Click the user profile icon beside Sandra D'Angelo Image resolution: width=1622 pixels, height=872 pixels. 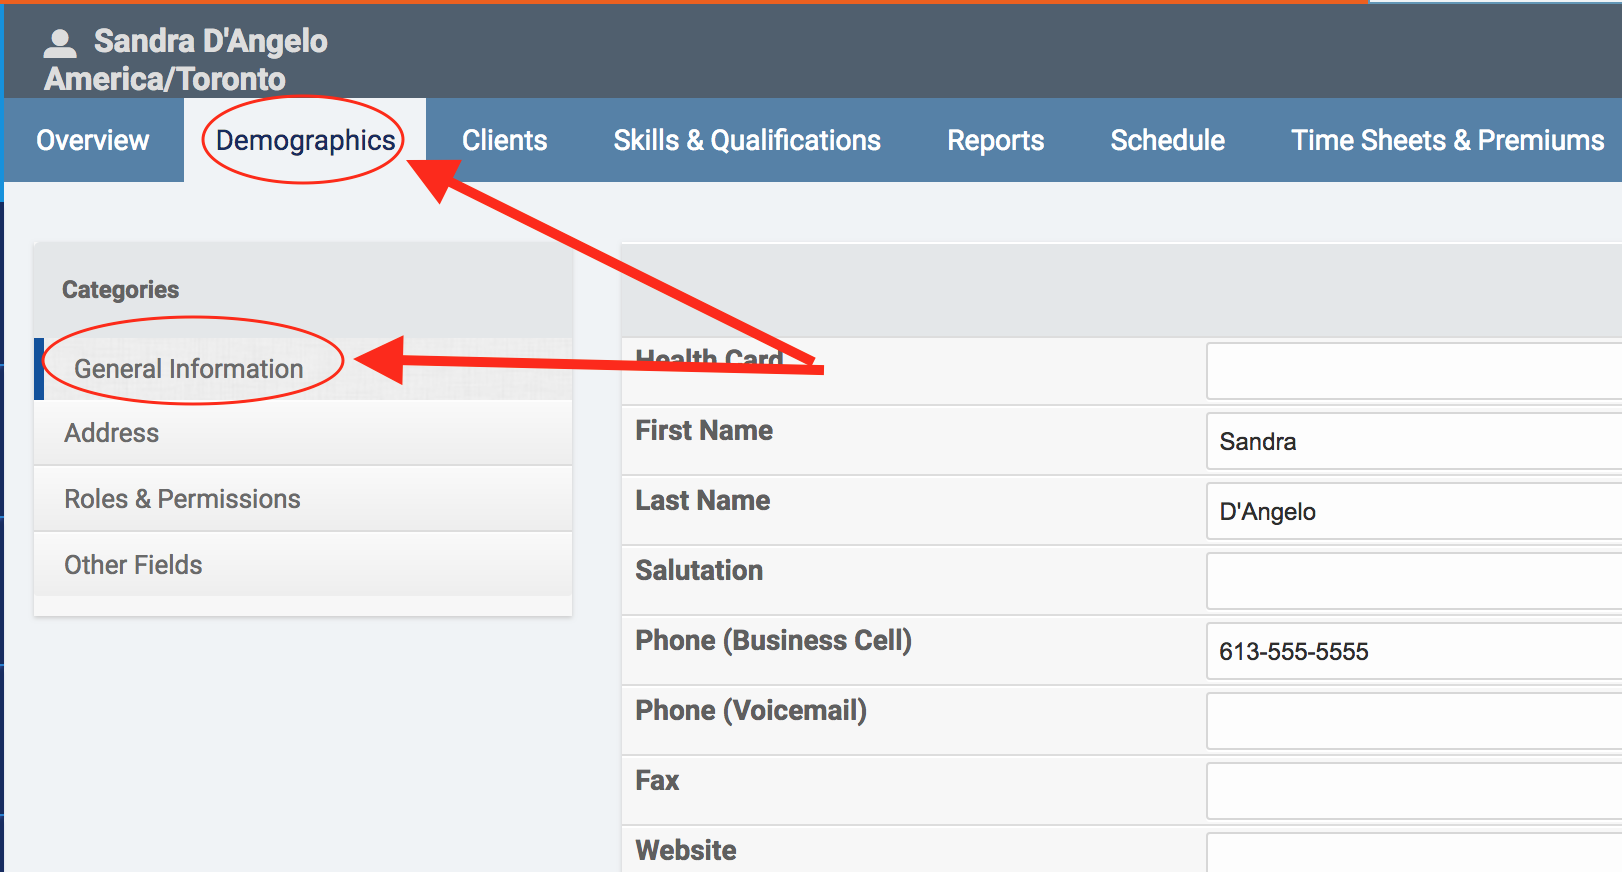[60, 42]
